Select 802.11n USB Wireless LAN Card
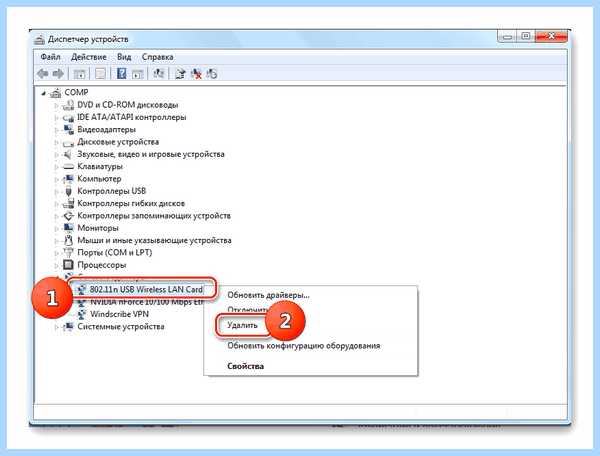The image size is (600, 456). point(146,289)
